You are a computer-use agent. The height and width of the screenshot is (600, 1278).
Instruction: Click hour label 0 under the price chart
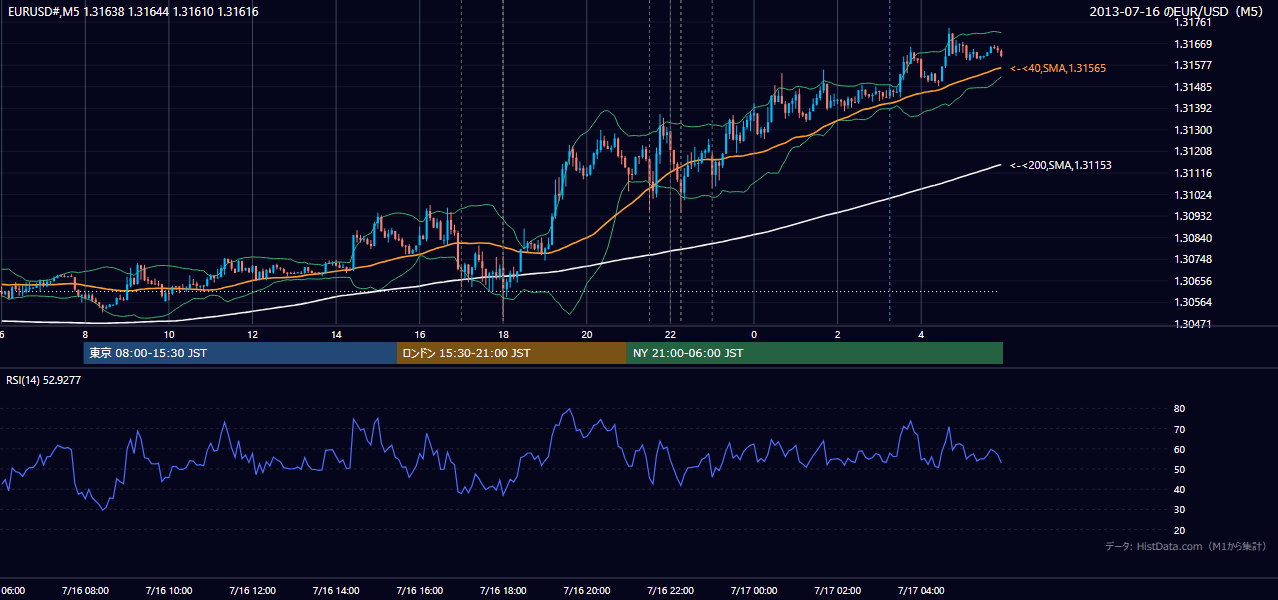754,335
